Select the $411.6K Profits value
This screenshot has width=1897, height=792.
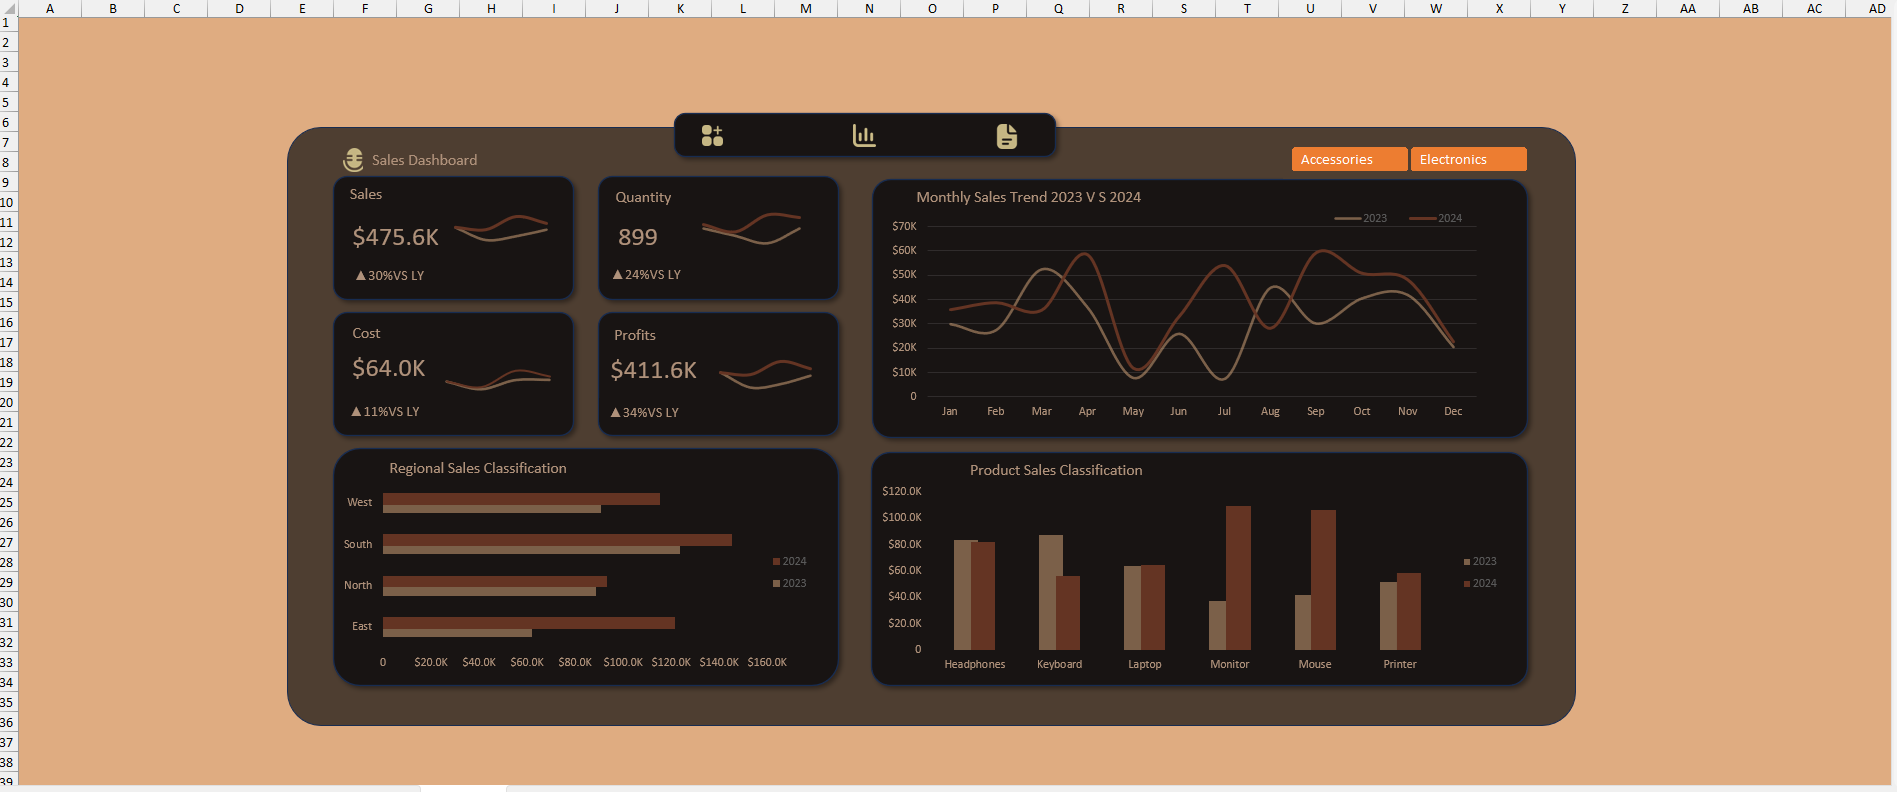pyautogui.click(x=653, y=370)
